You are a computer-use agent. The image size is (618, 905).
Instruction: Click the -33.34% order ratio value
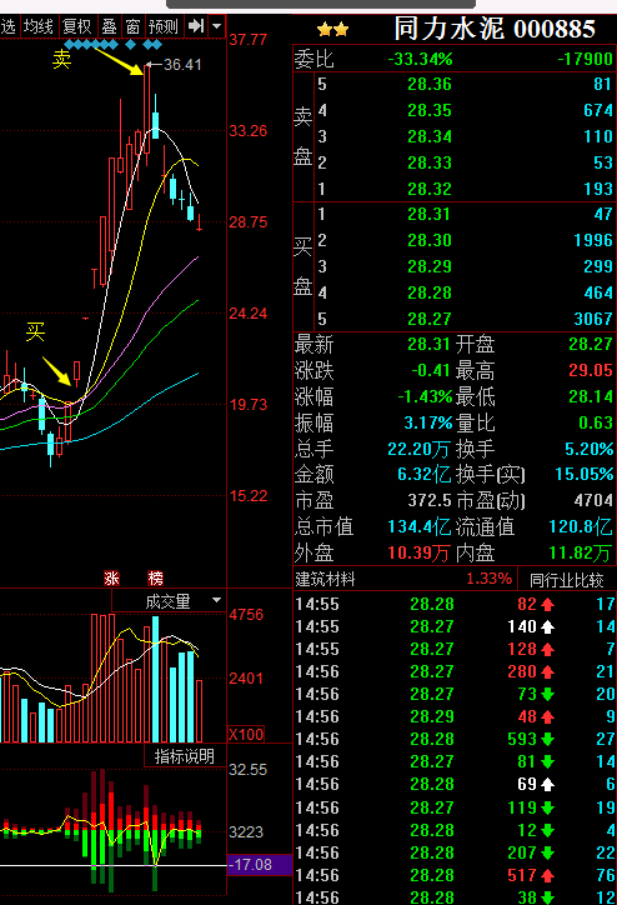click(421, 59)
